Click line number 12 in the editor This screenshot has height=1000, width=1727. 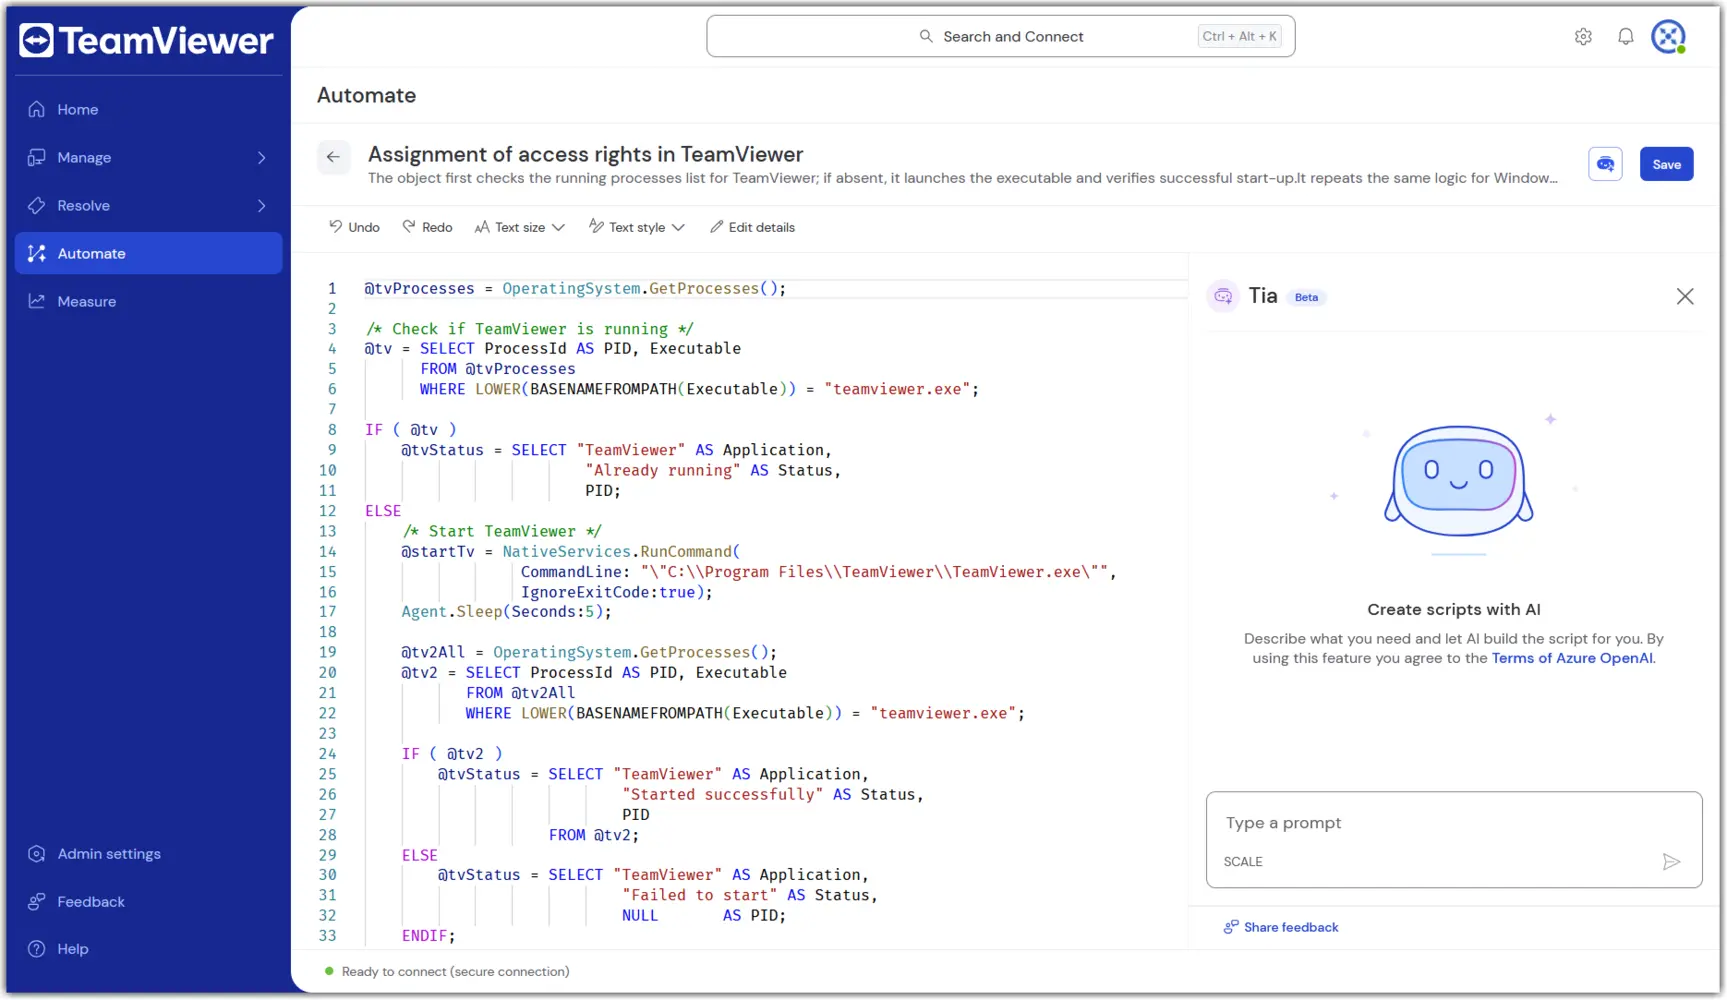[328, 511]
